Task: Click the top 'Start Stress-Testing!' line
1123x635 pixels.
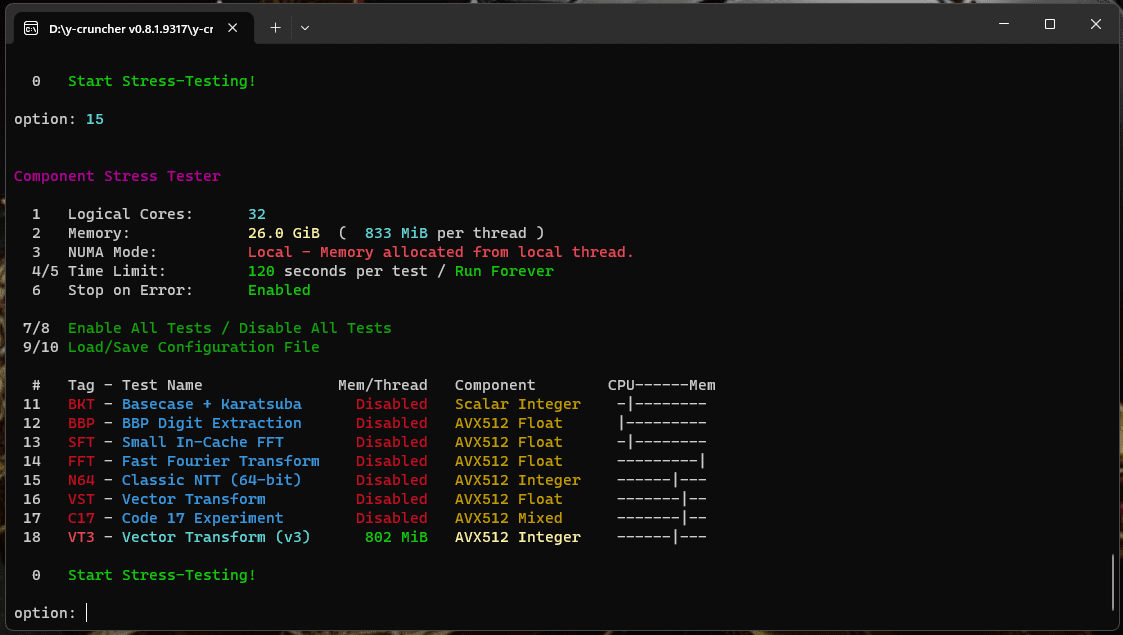Action: pos(162,81)
